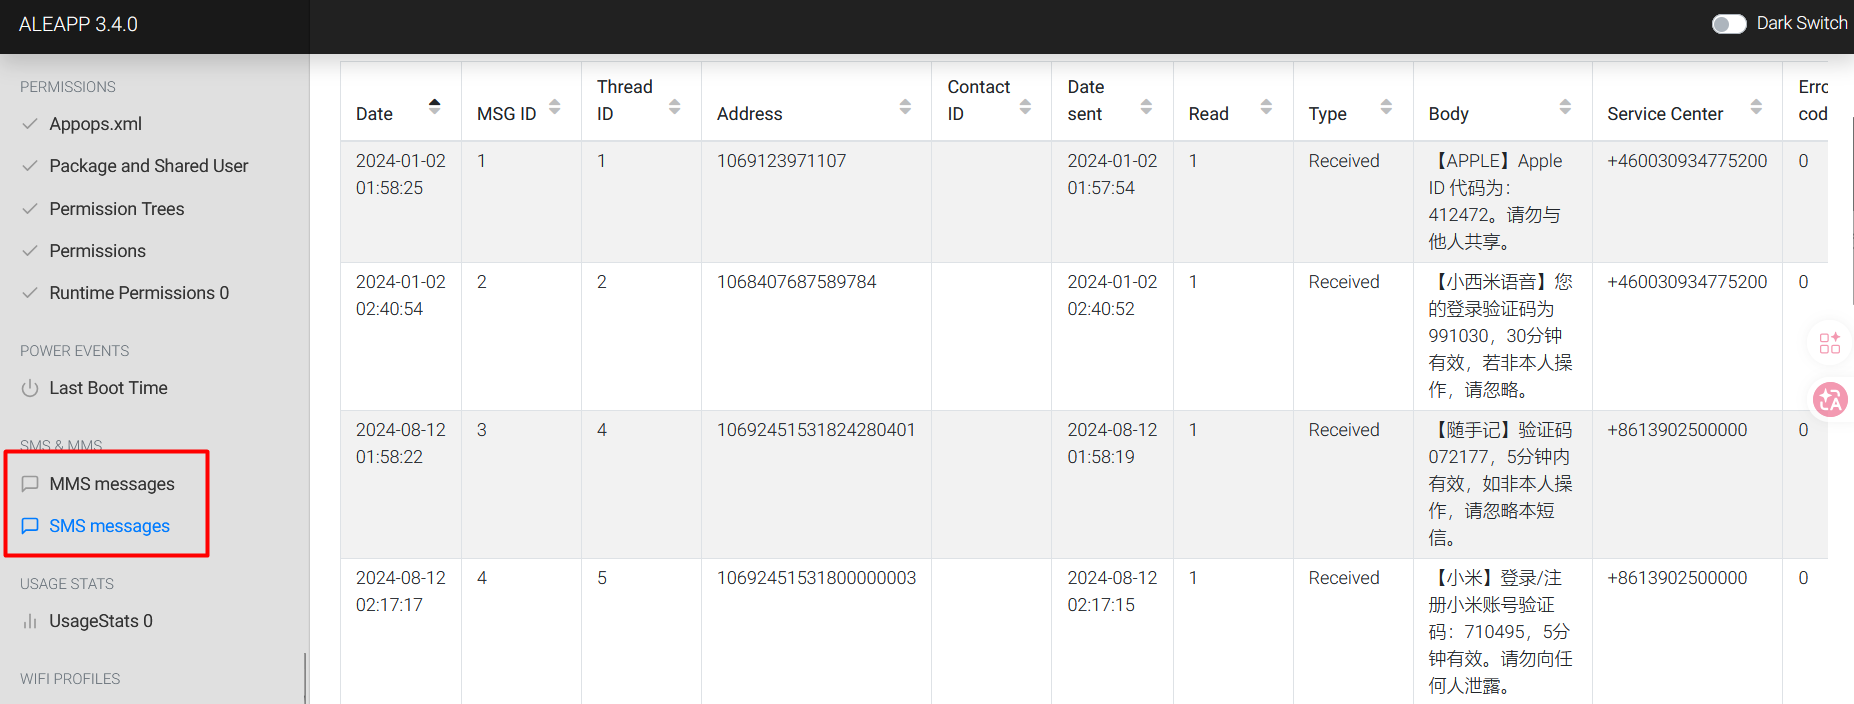Open the Permissions sidebar link

tap(98, 251)
